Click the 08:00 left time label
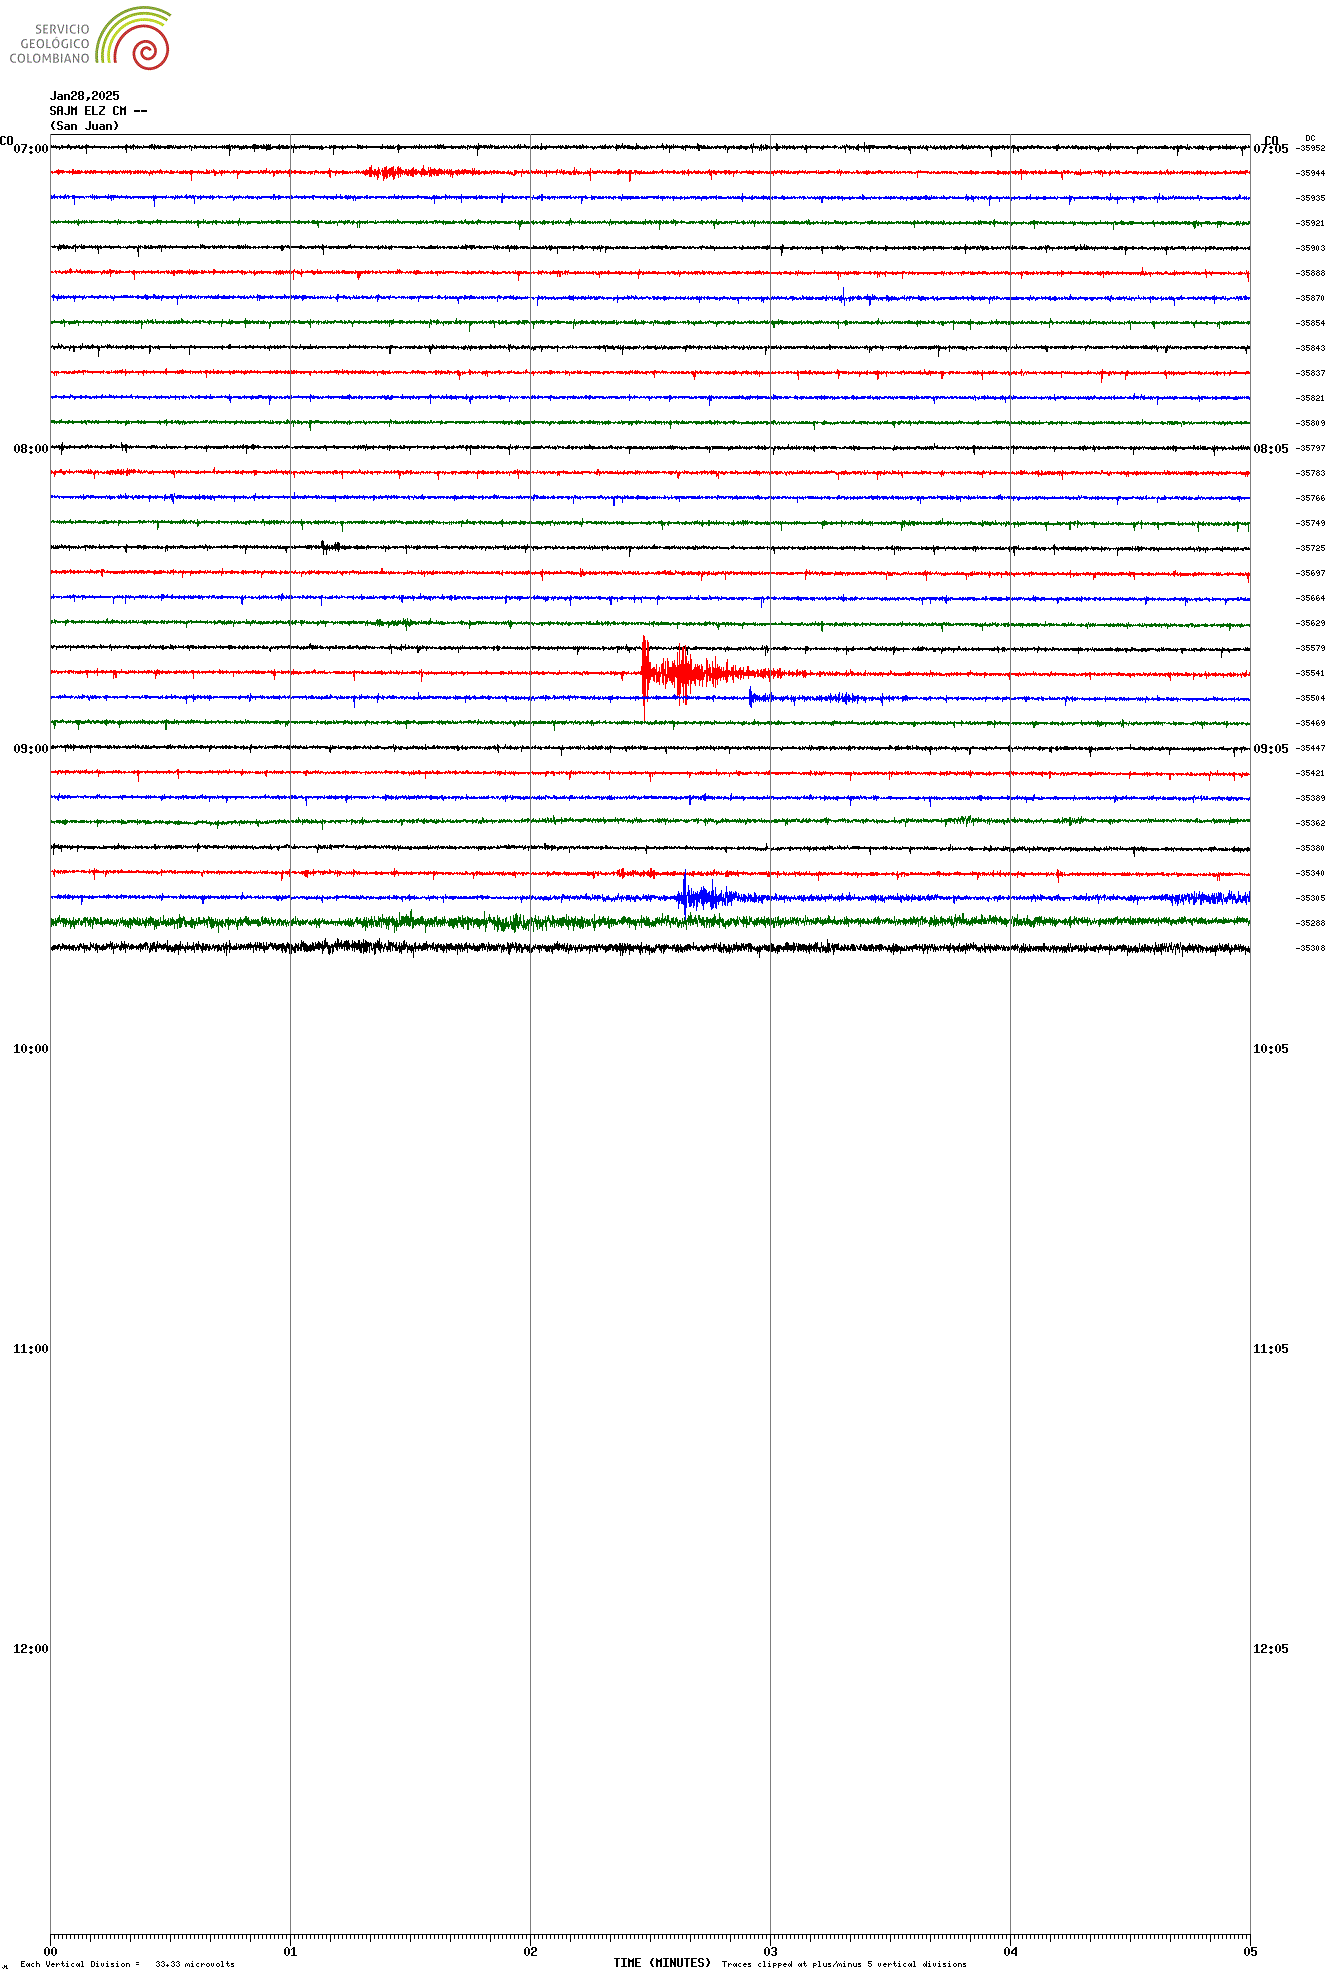The image size is (1330, 1978). coord(30,449)
